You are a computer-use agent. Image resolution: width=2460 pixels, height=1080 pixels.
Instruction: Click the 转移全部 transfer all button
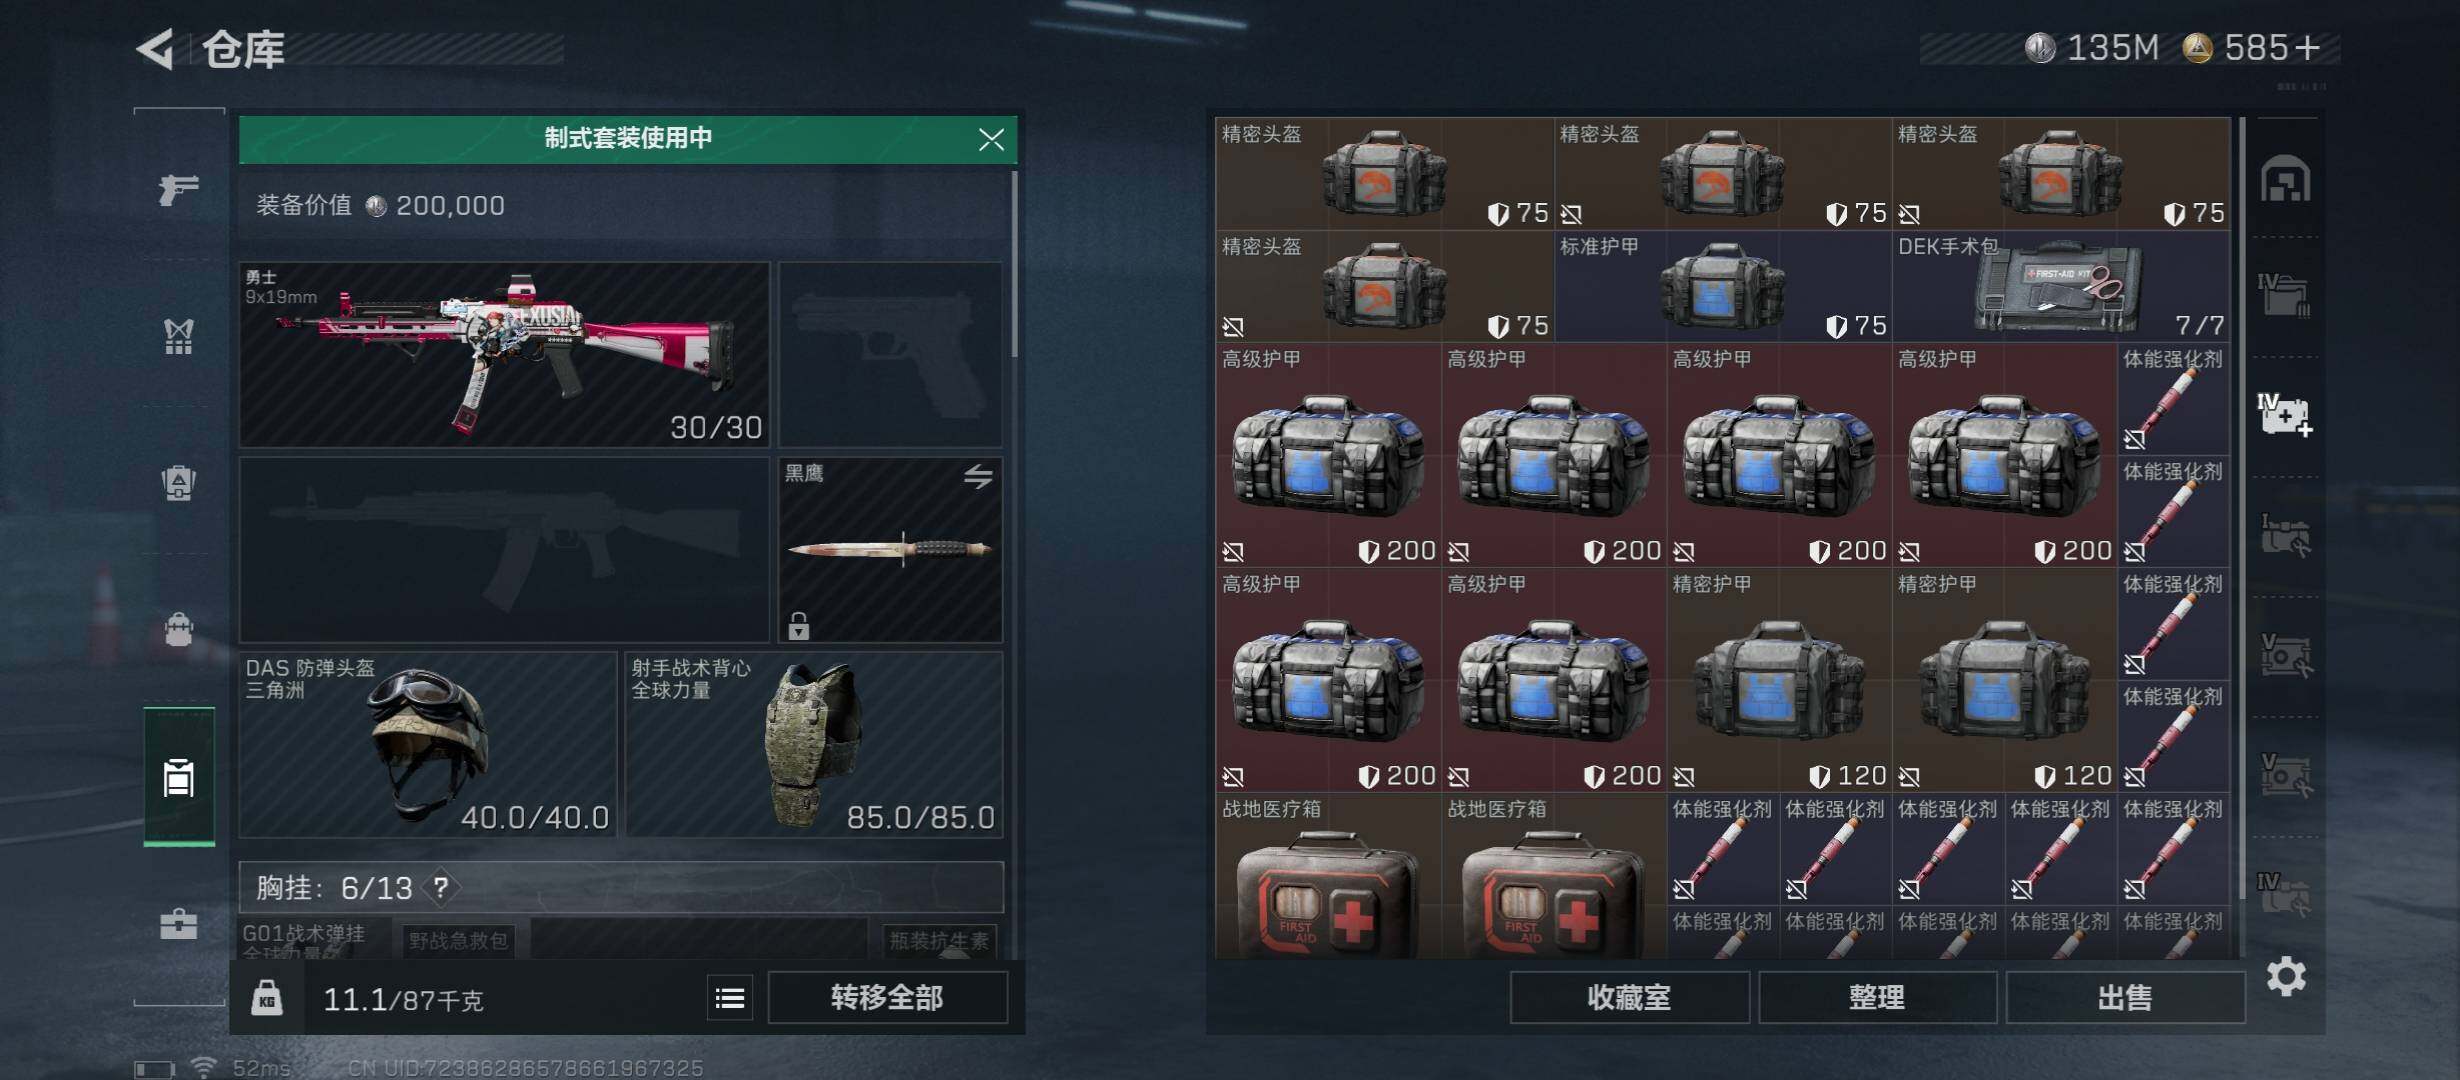(887, 997)
